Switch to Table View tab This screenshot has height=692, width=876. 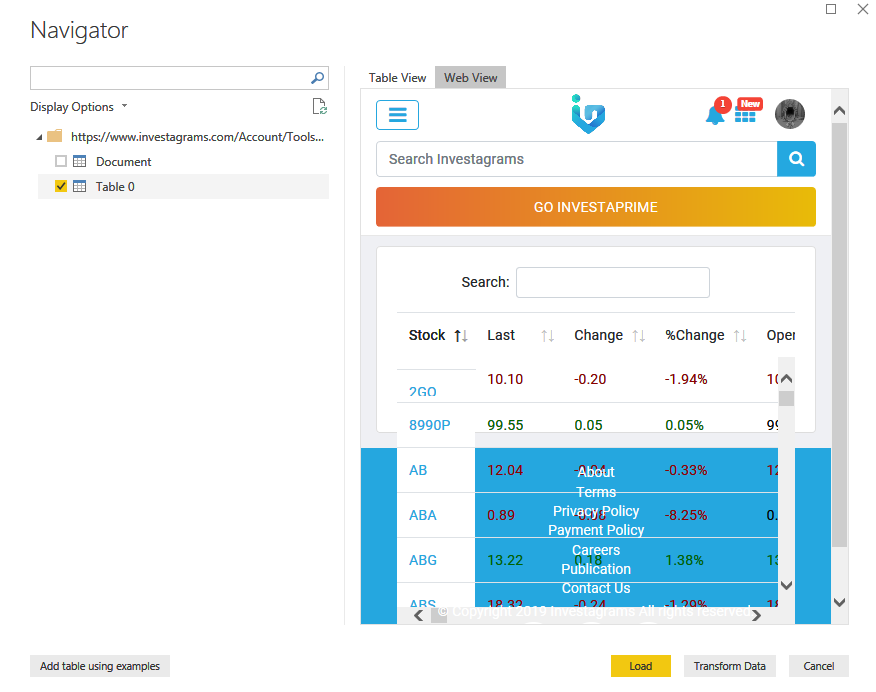click(x=397, y=78)
